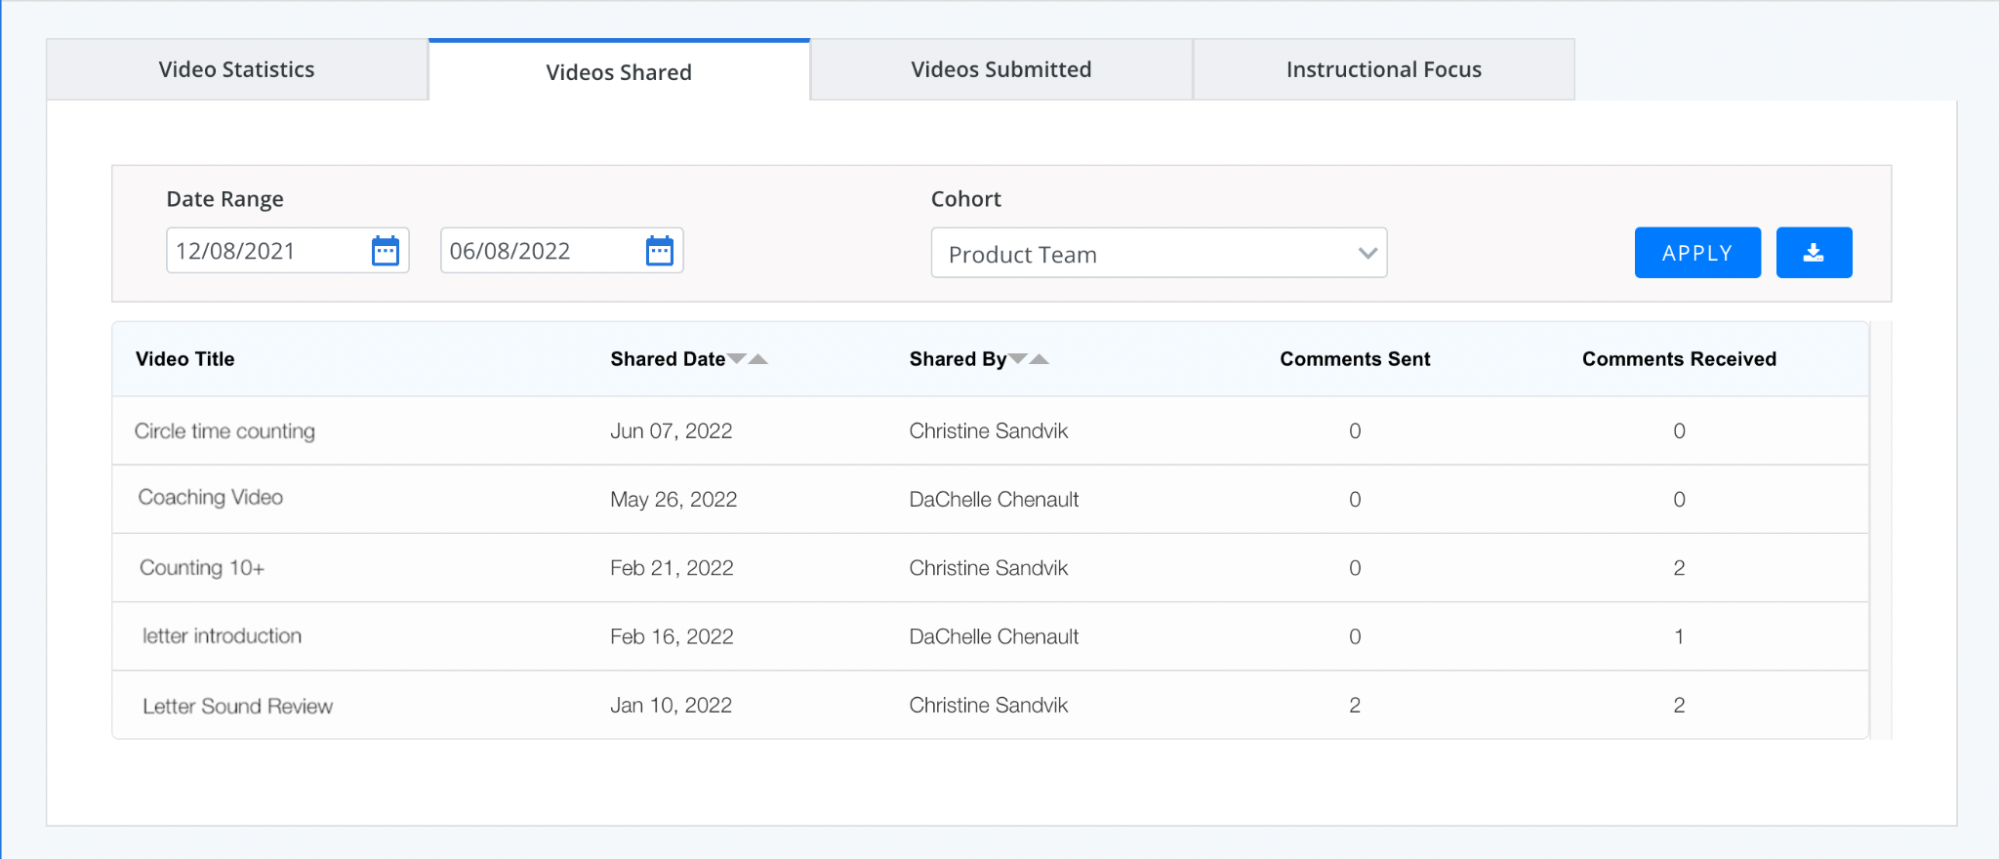Download the shared videos report
The width and height of the screenshot is (1999, 859).
pyautogui.click(x=1813, y=253)
